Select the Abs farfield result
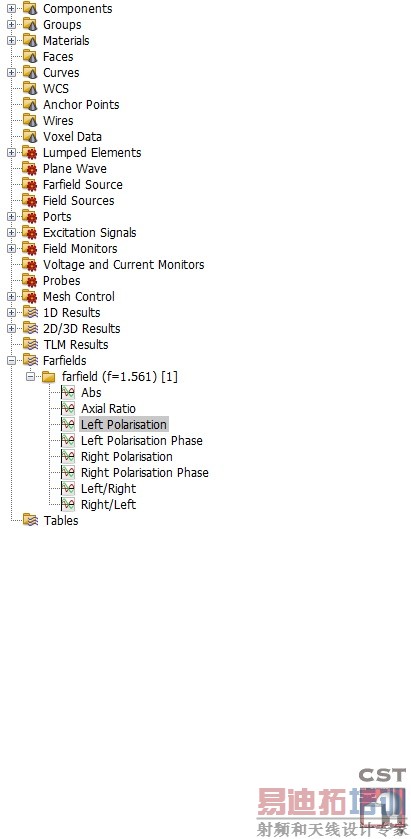 coord(91,392)
